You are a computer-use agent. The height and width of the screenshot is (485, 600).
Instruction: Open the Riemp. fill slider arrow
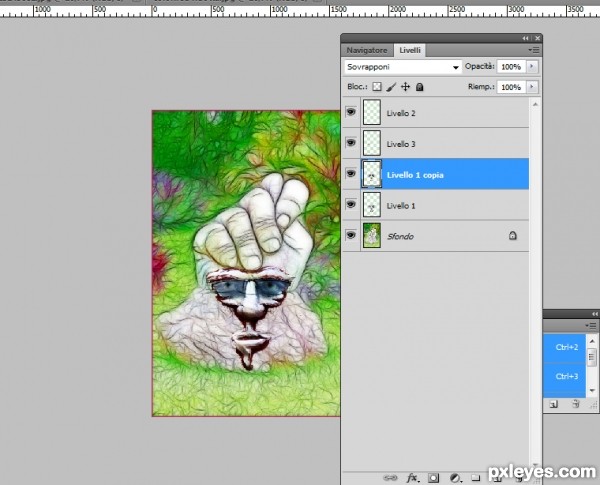coord(532,87)
